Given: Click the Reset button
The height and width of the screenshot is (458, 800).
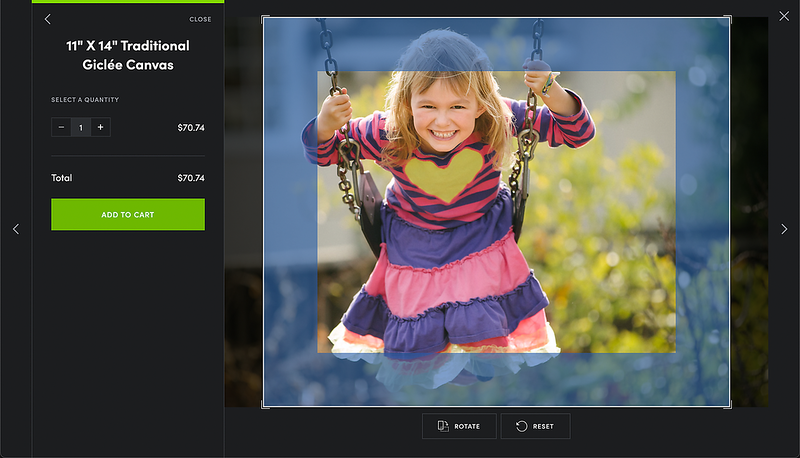Looking at the screenshot, I should click(x=535, y=426).
